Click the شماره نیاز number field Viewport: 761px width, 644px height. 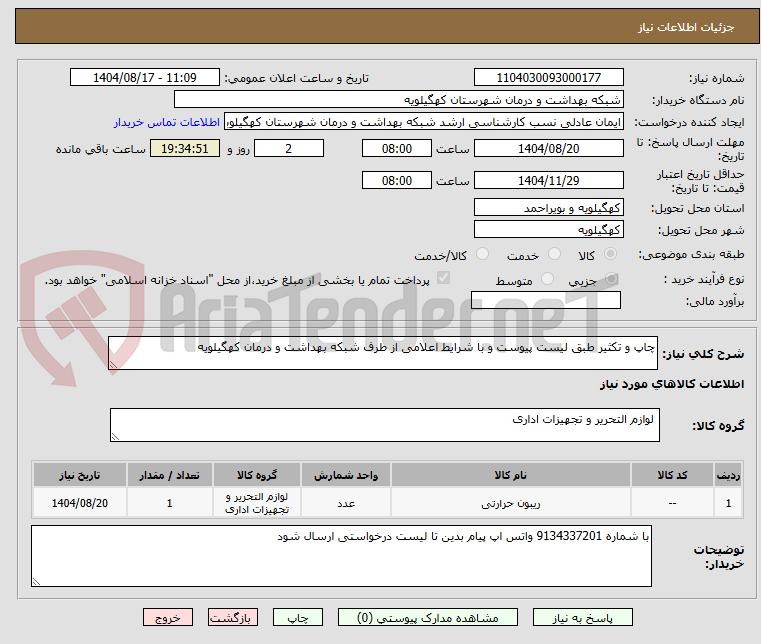(x=548, y=77)
